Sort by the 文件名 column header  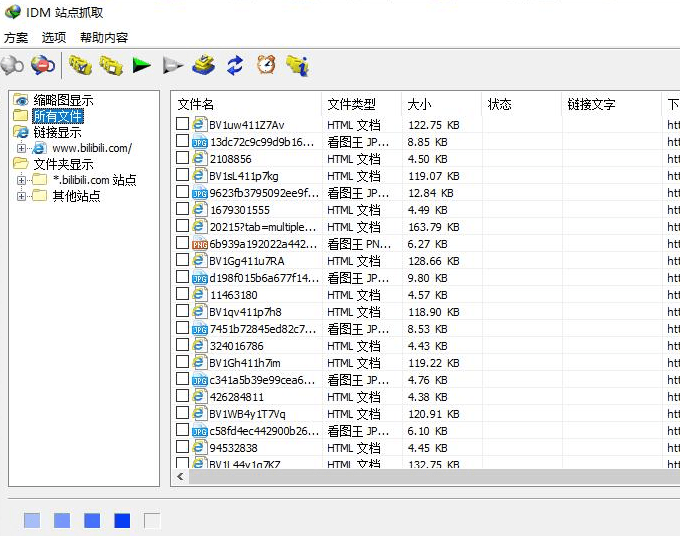tap(246, 104)
